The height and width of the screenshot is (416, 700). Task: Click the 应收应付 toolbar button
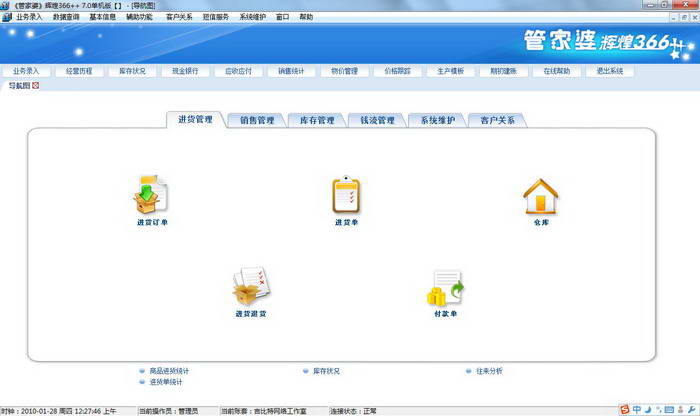[x=238, y=71]
